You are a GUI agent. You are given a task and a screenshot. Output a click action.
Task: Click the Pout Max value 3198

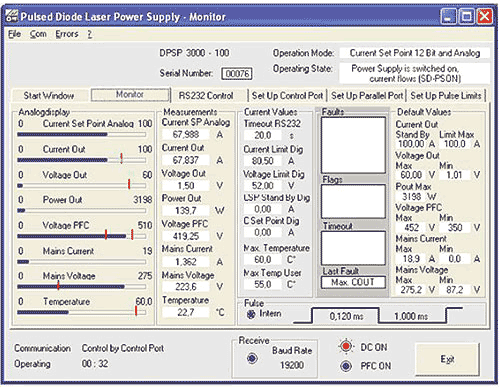click(411, 197)
